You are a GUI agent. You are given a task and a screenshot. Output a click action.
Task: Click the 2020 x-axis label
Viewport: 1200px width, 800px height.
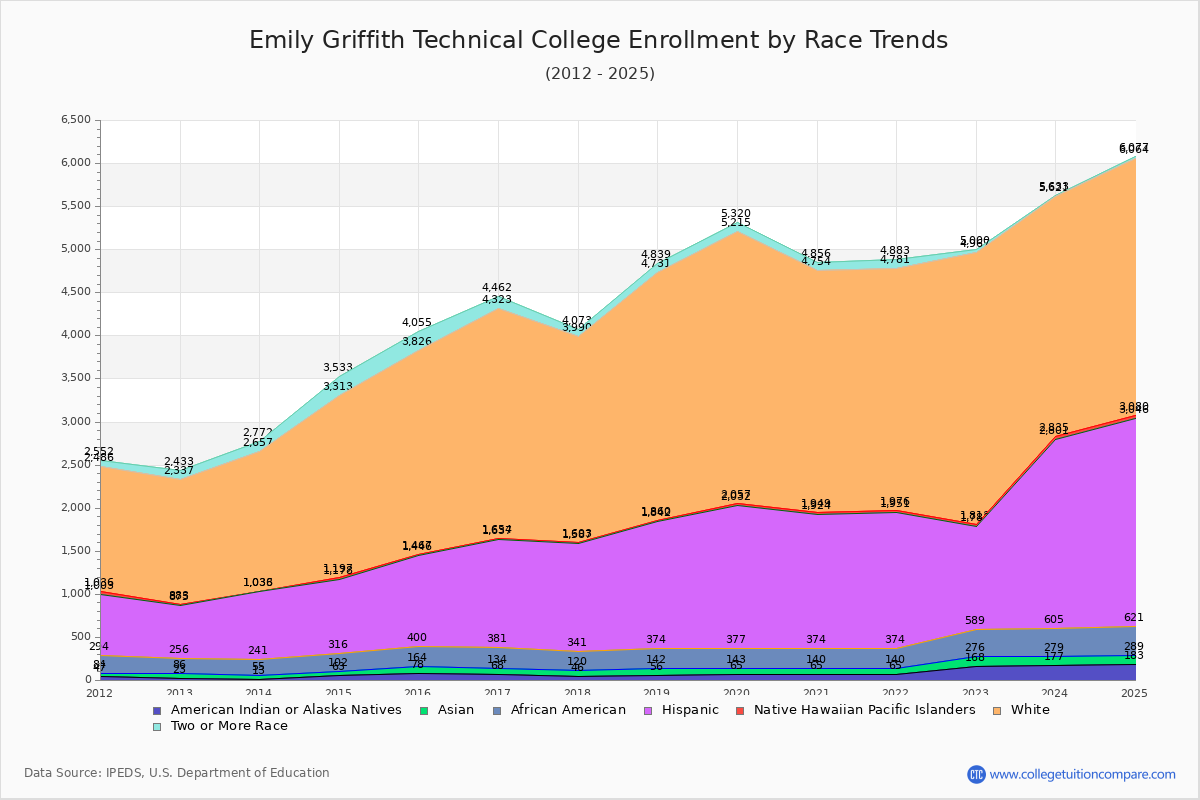point(737,692)
